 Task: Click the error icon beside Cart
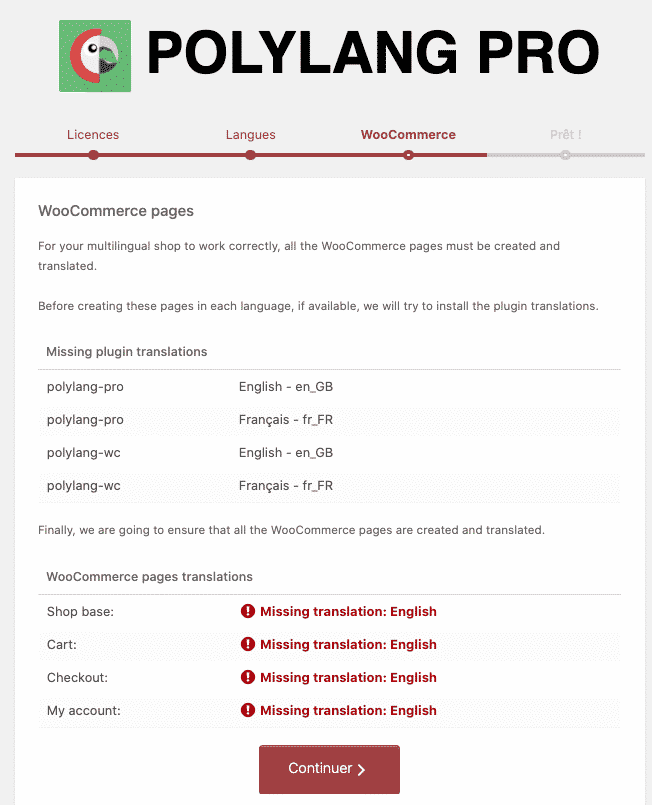(249, 644)
